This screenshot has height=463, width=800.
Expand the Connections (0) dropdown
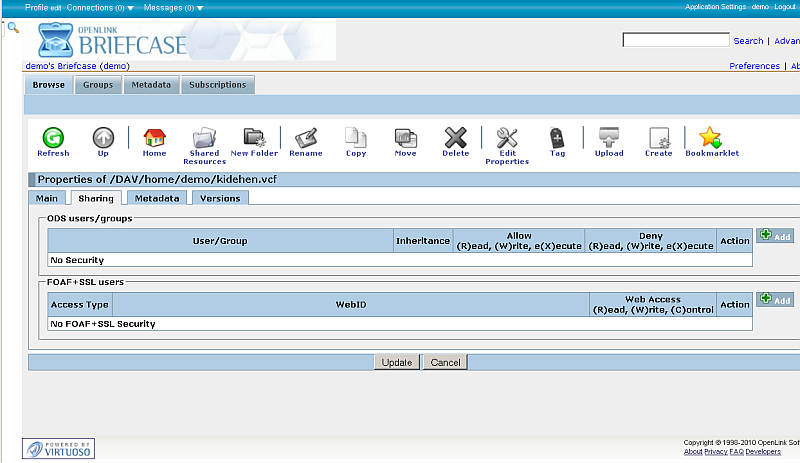coord(100,8)
